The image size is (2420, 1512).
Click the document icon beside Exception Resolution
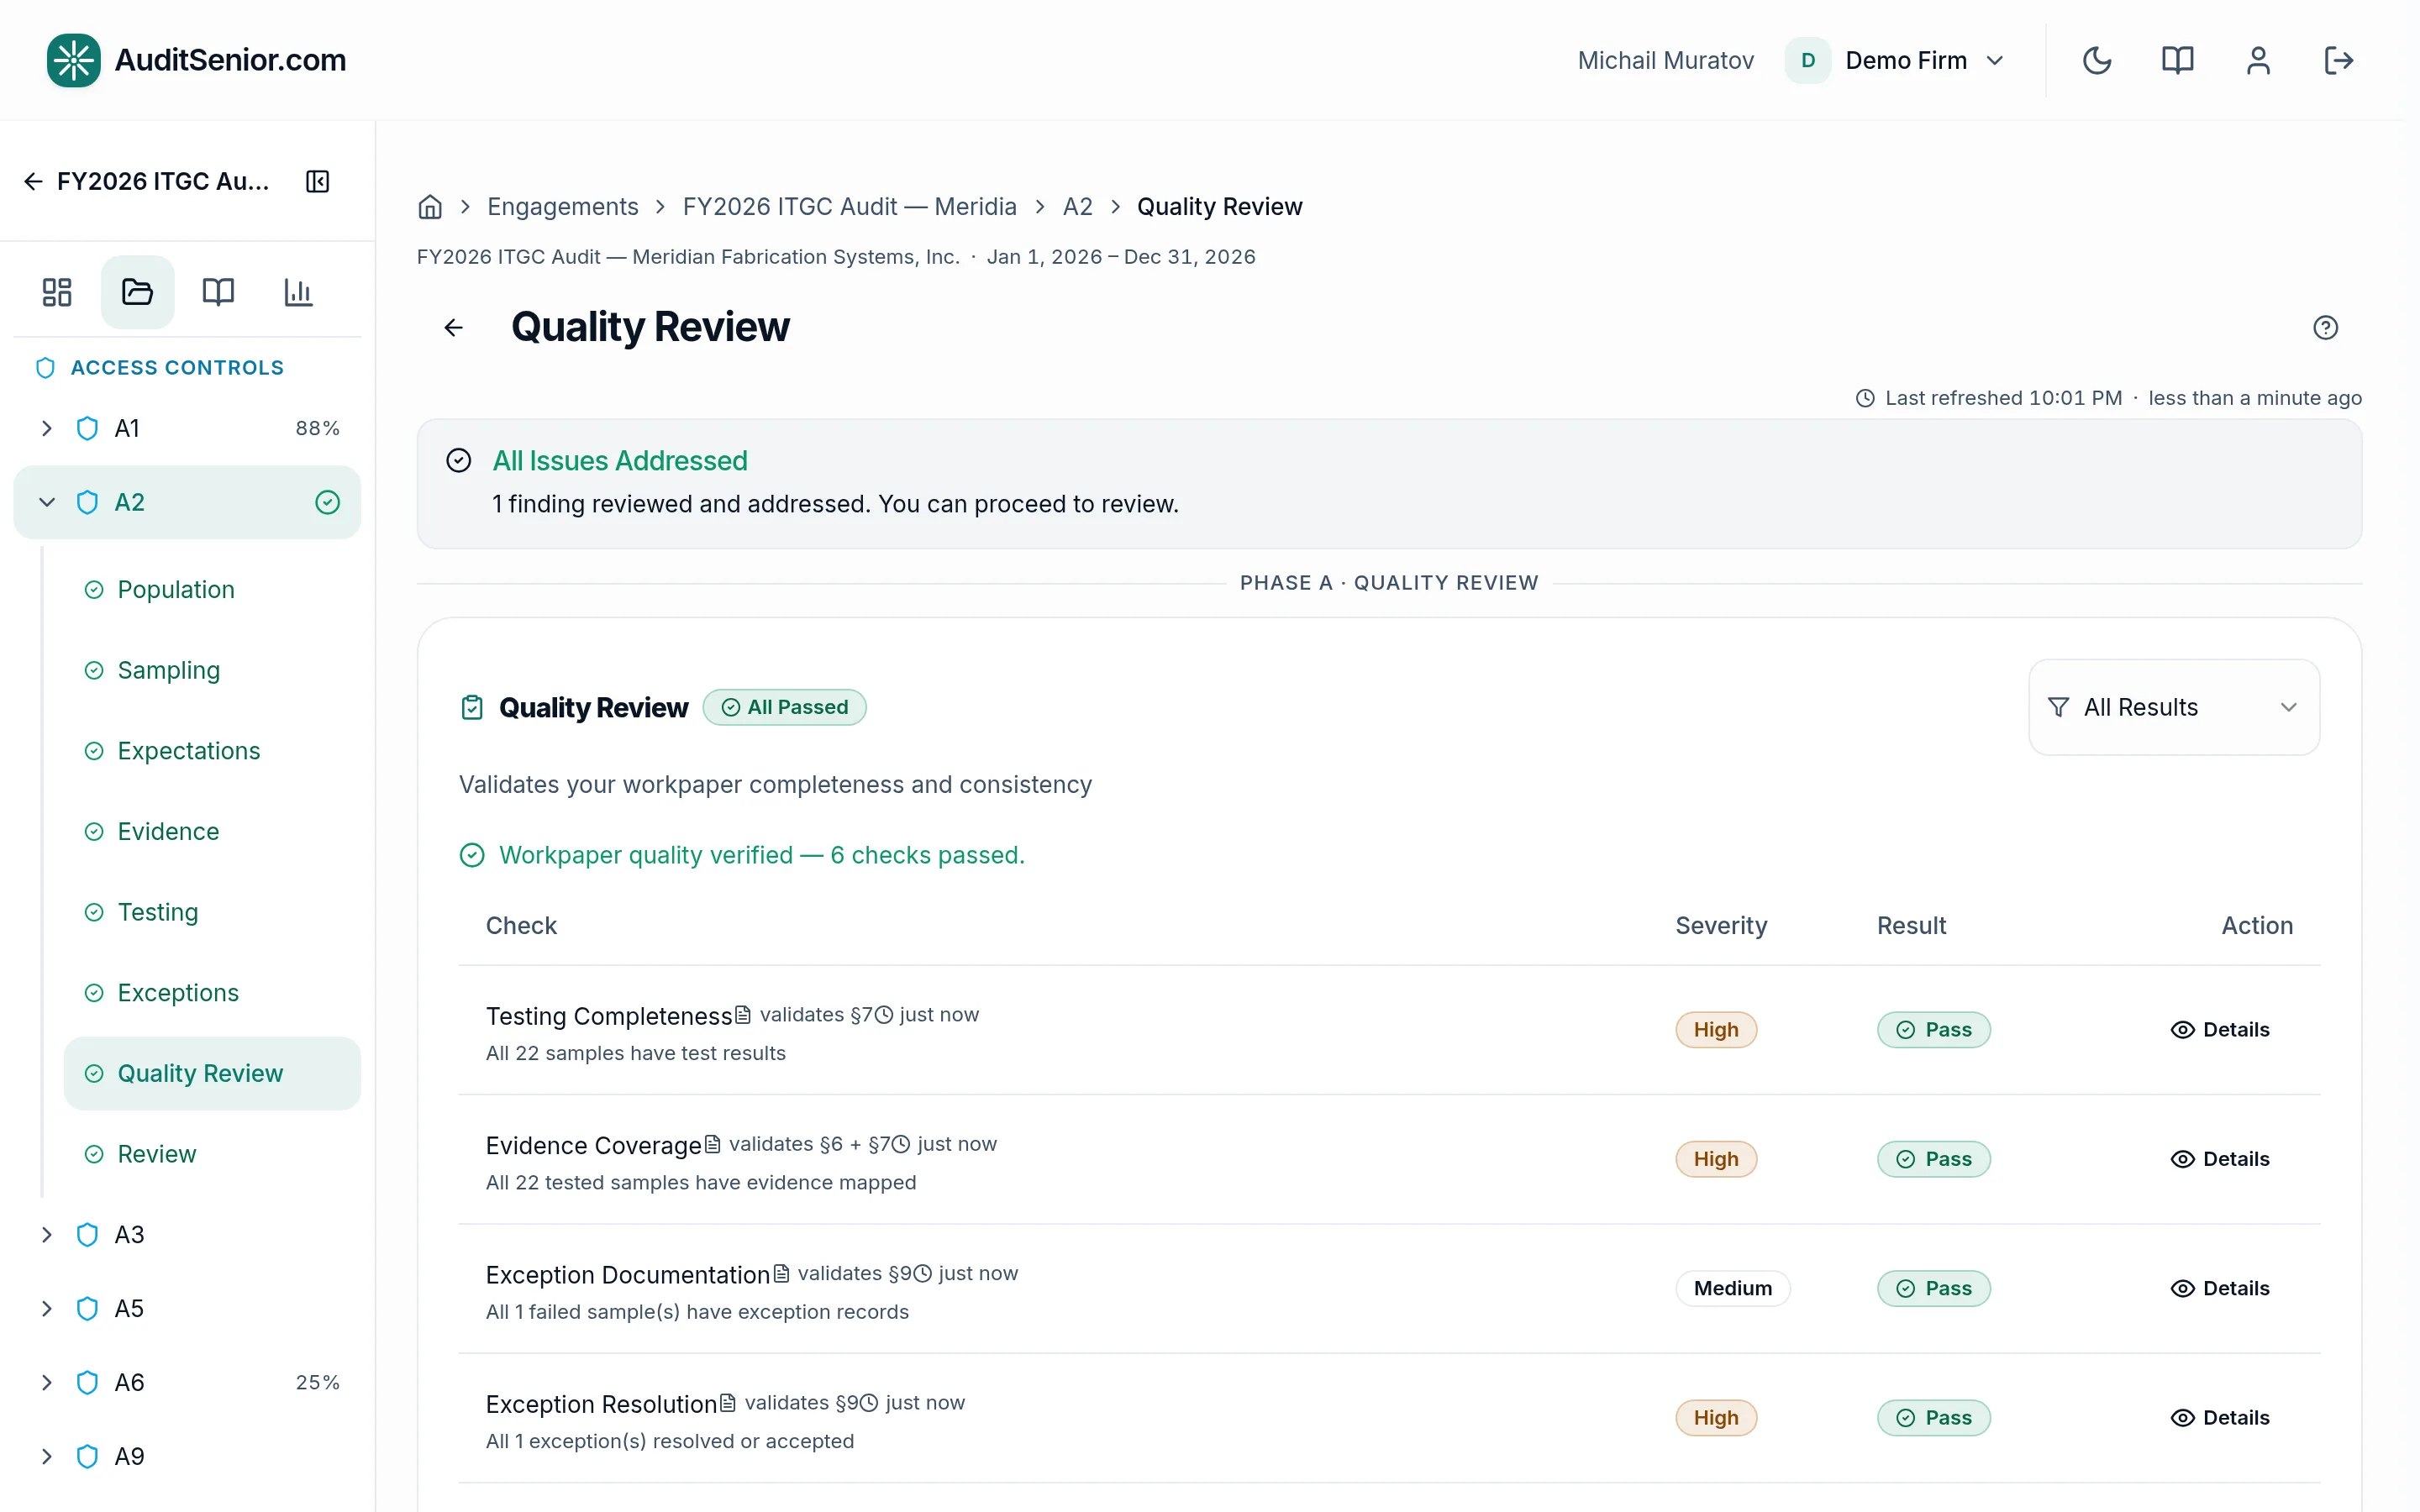[728, 1403]
